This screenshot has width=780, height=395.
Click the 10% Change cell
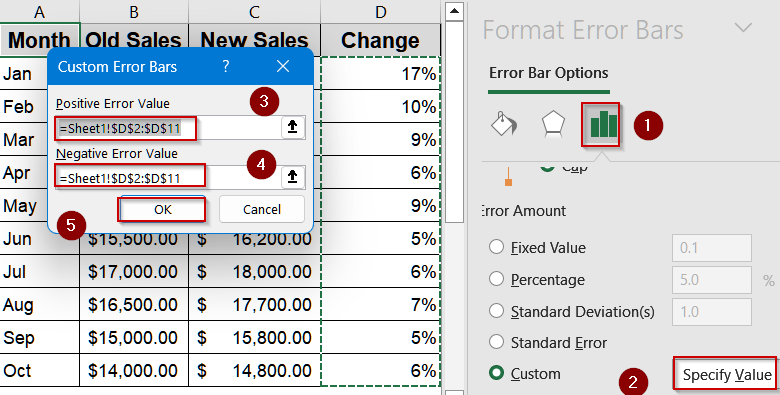pos(381,106)
